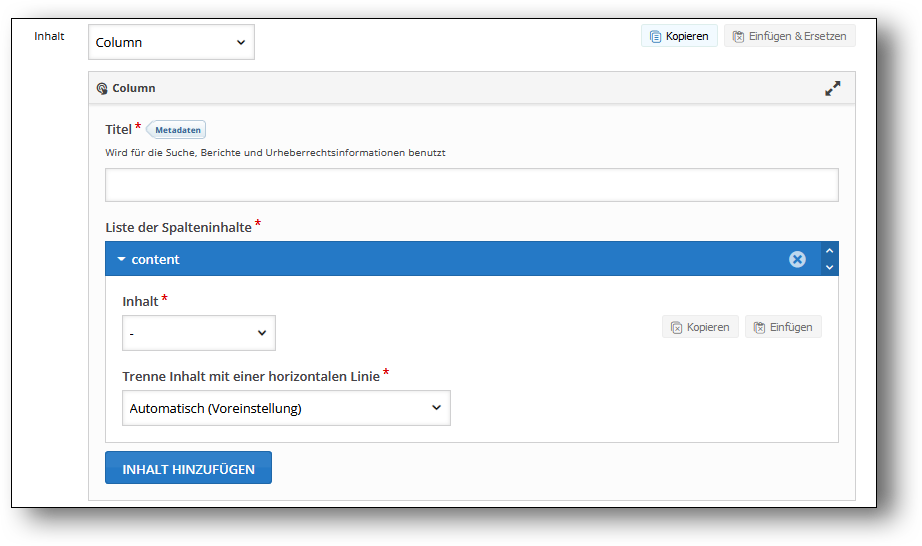Click INHALT HINZUFÜGEN button

coord(188,468)
